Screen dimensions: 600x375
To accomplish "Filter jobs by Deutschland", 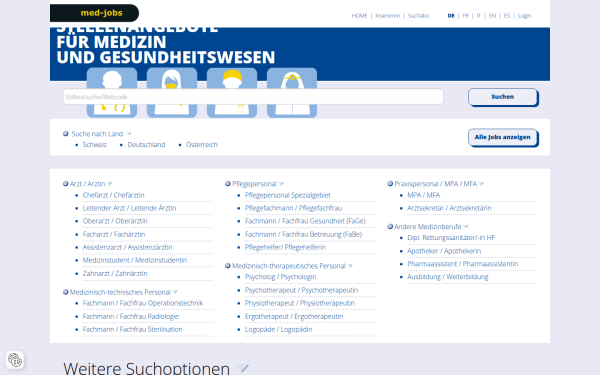I will pos(147,145).
